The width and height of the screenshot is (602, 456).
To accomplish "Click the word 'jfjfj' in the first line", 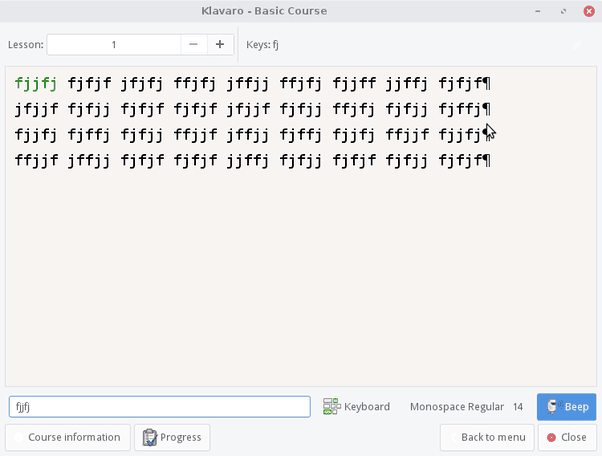I will click(x=142, y=83).
